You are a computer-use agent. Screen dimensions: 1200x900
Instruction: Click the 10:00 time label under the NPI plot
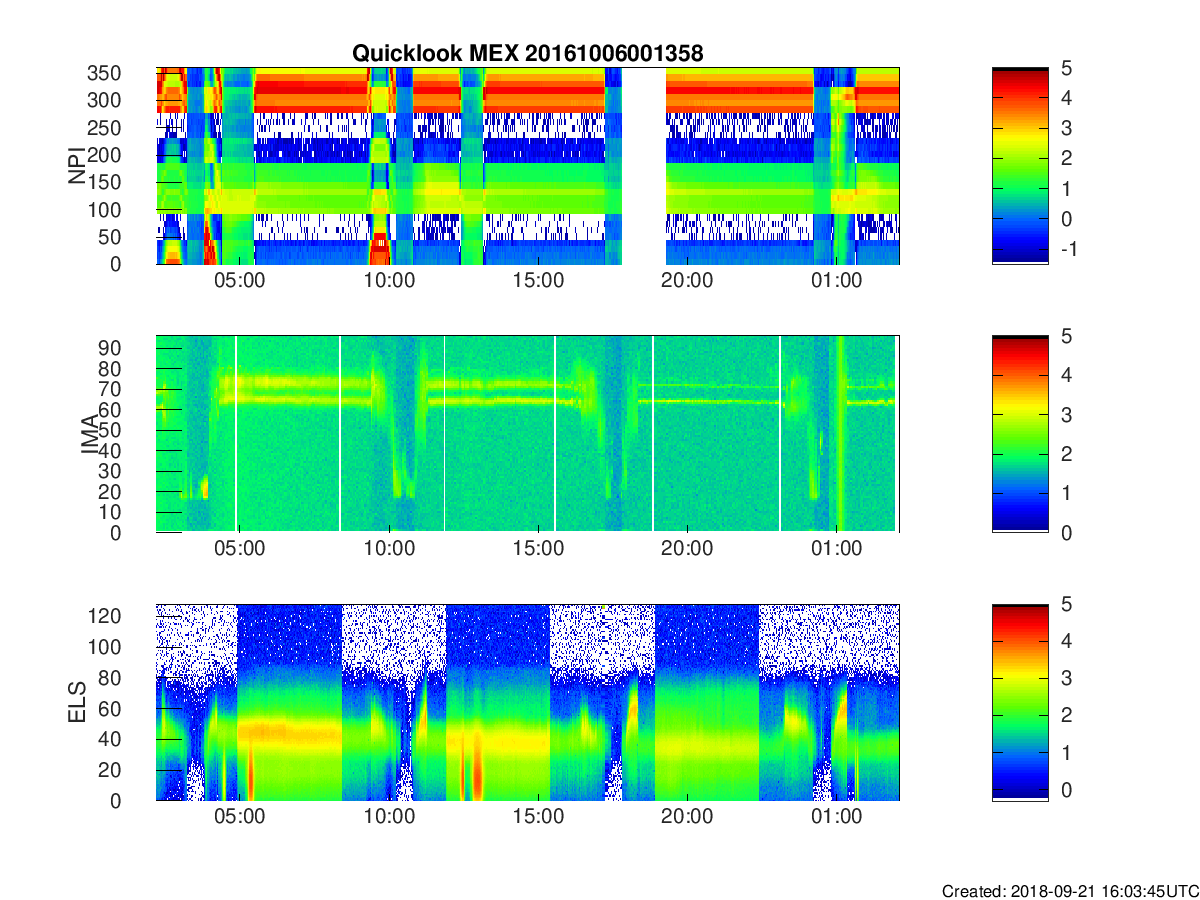click(x=389, y=281)
